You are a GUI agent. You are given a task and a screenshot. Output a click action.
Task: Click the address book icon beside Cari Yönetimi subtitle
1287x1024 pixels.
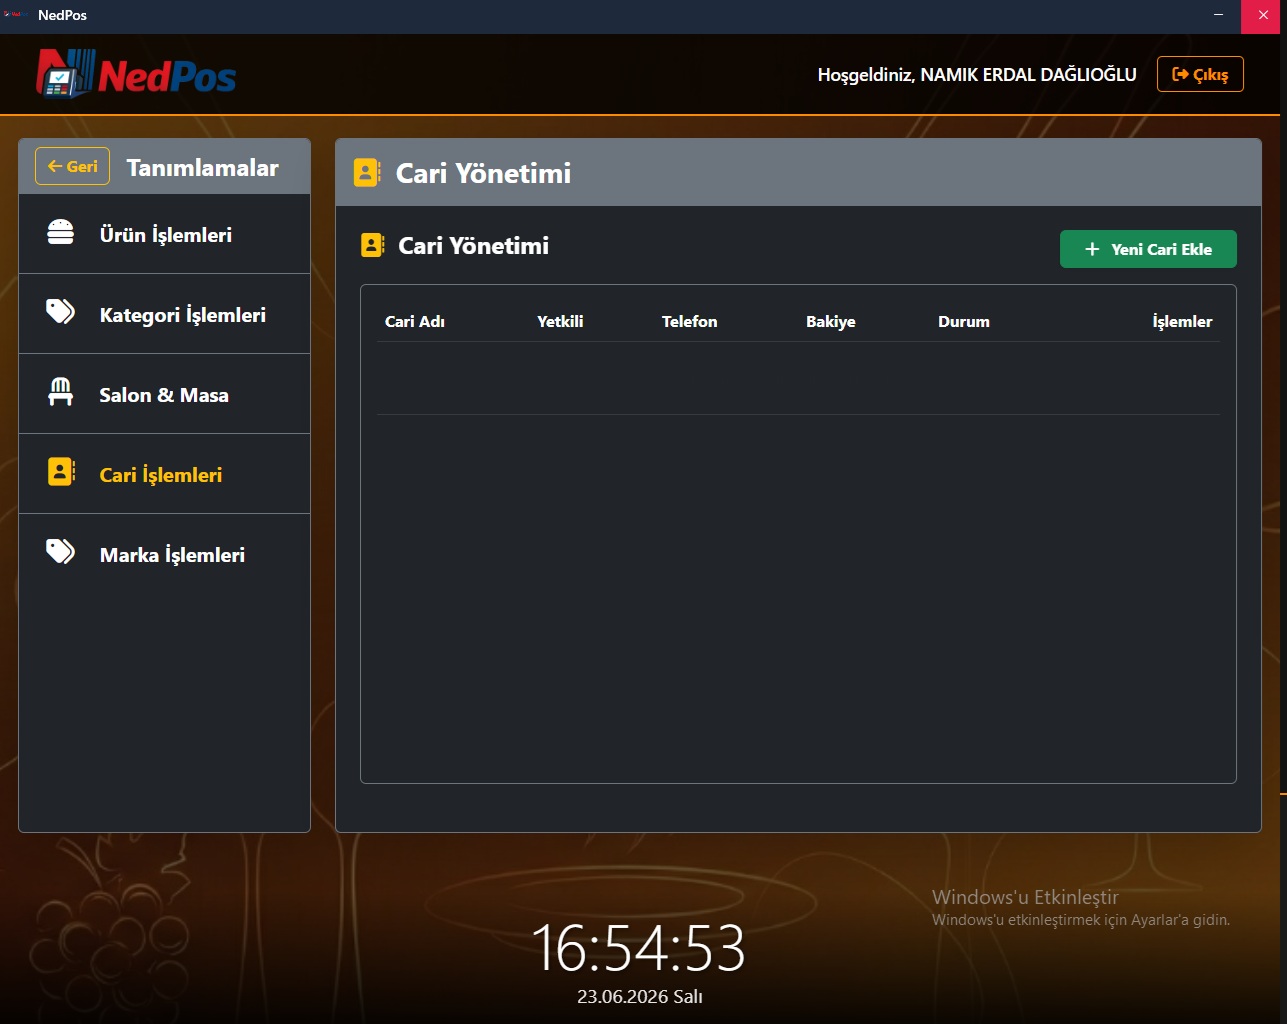pos(372,245)
